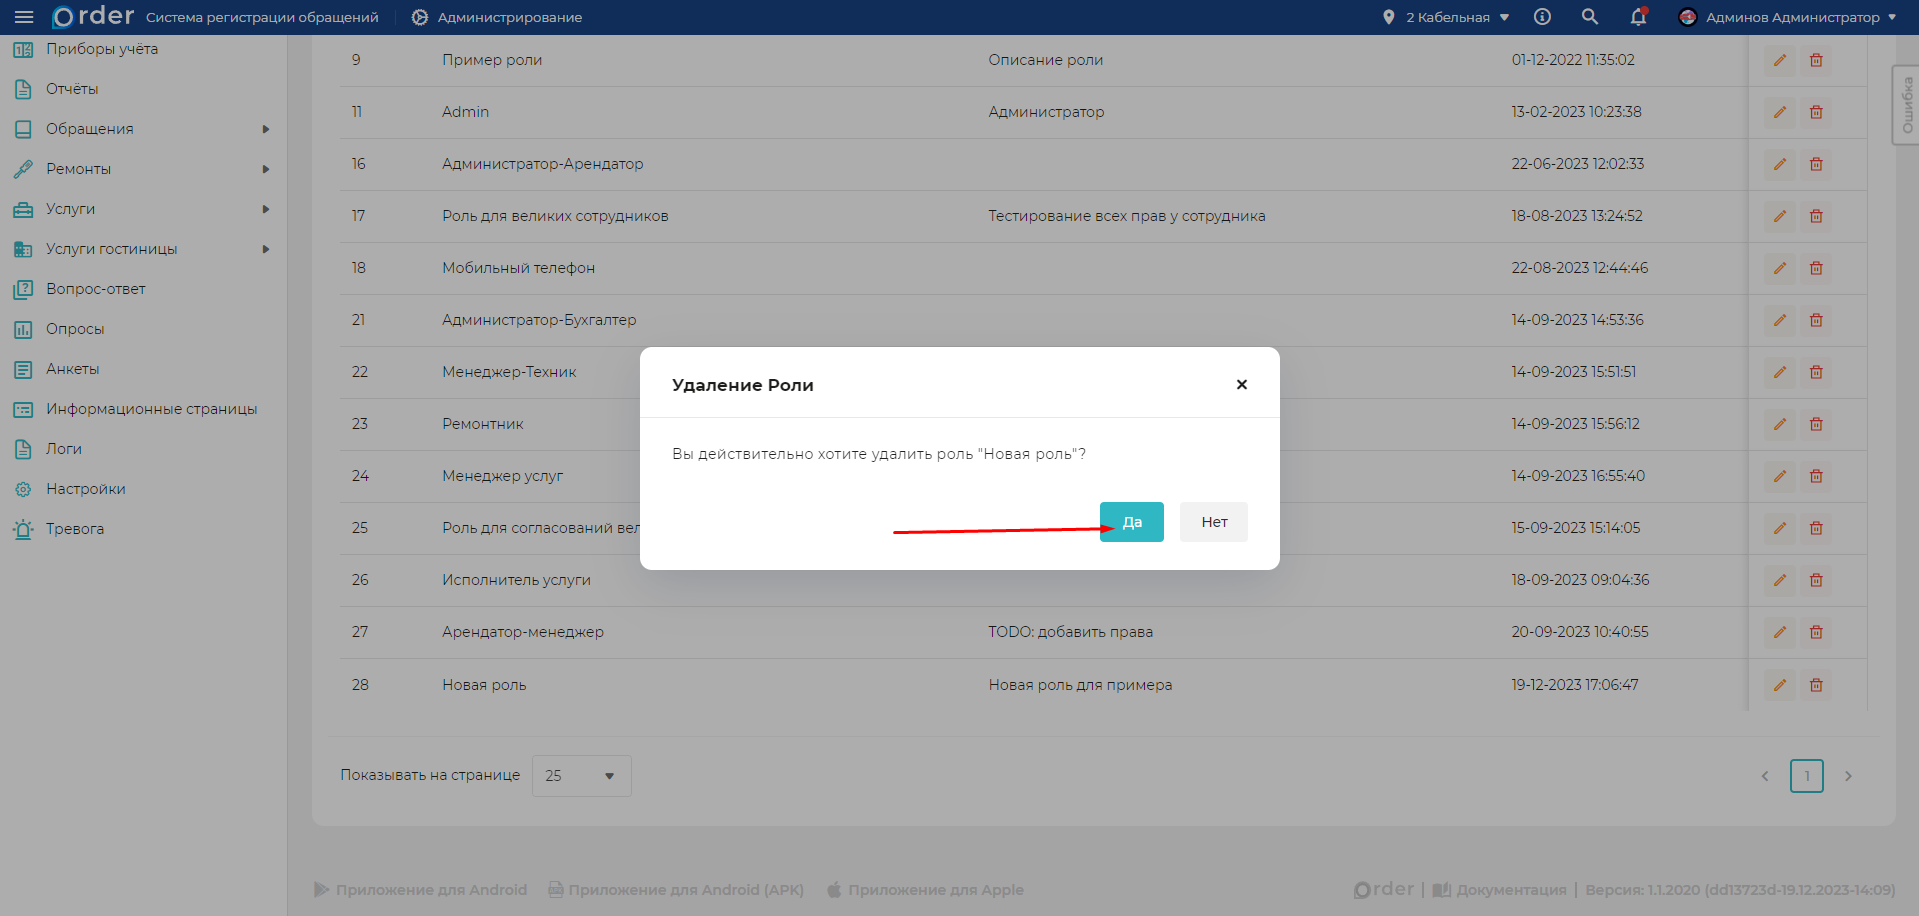
Task: Click the notification bell icon
Action: (x=1638, y=17)
